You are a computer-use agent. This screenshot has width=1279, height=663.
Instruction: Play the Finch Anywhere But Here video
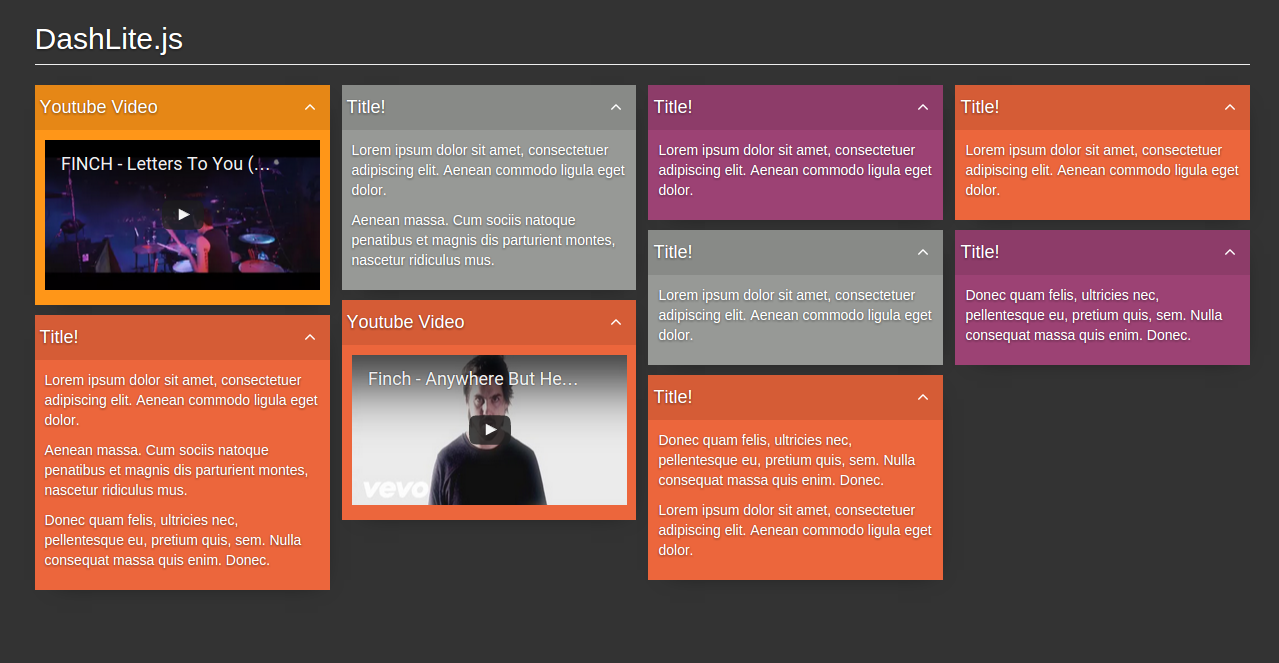490,430
